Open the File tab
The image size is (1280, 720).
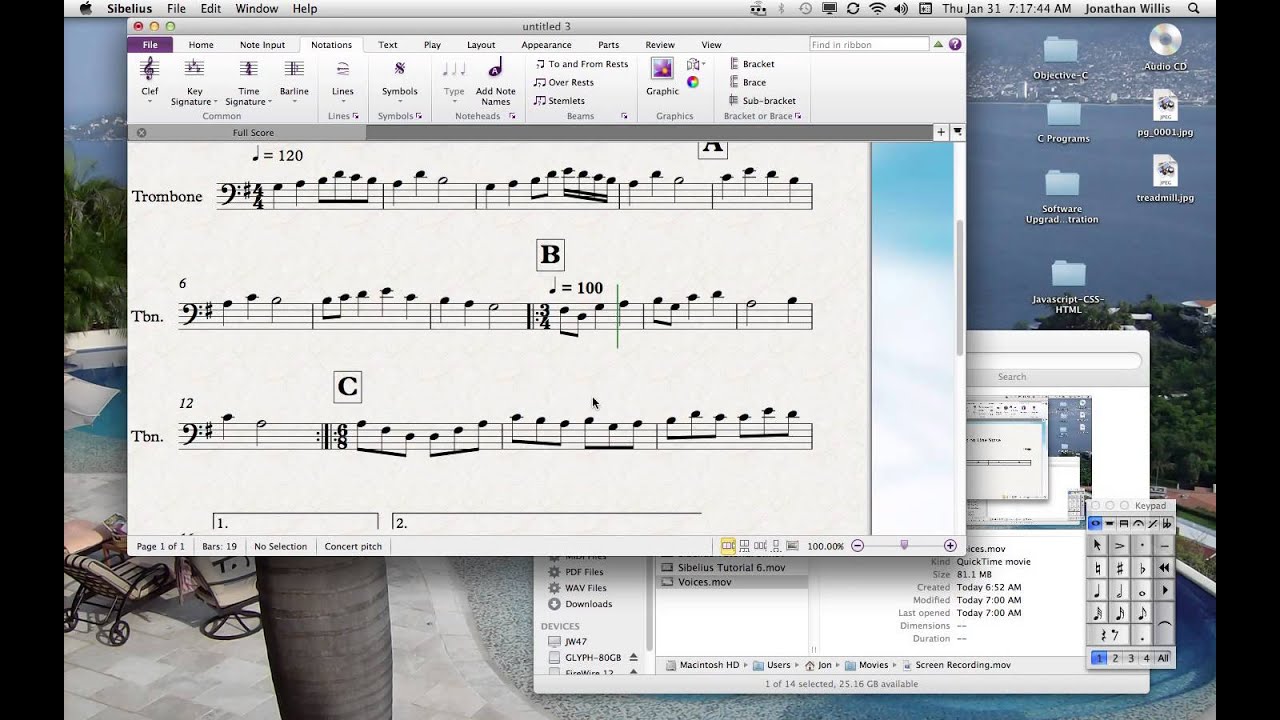coord(150,44)
